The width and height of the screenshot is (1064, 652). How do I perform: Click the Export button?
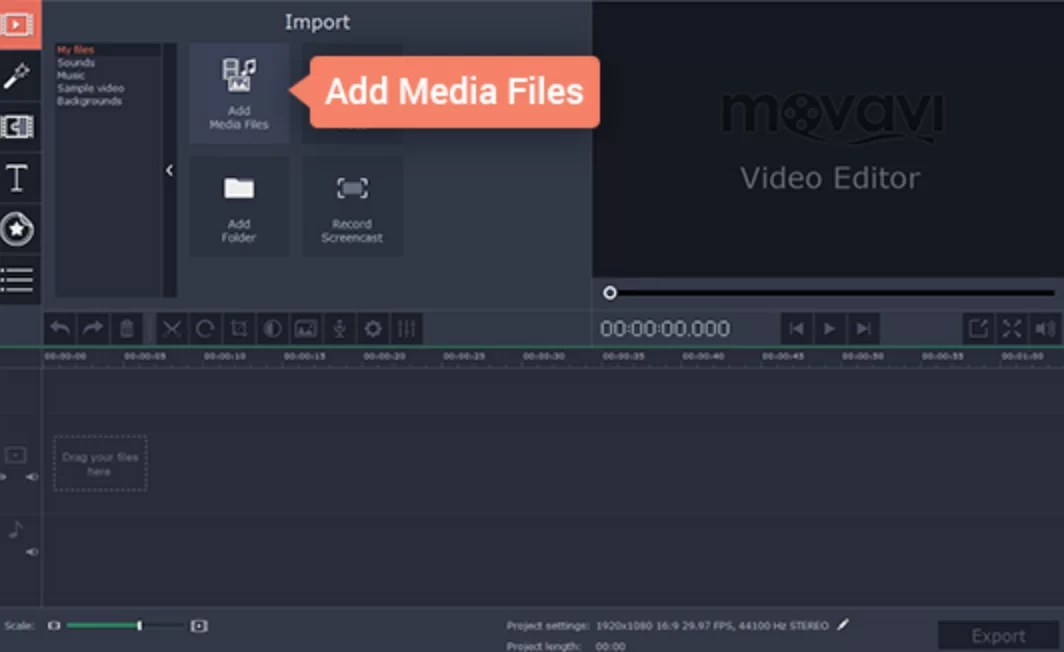click(998, 636)
